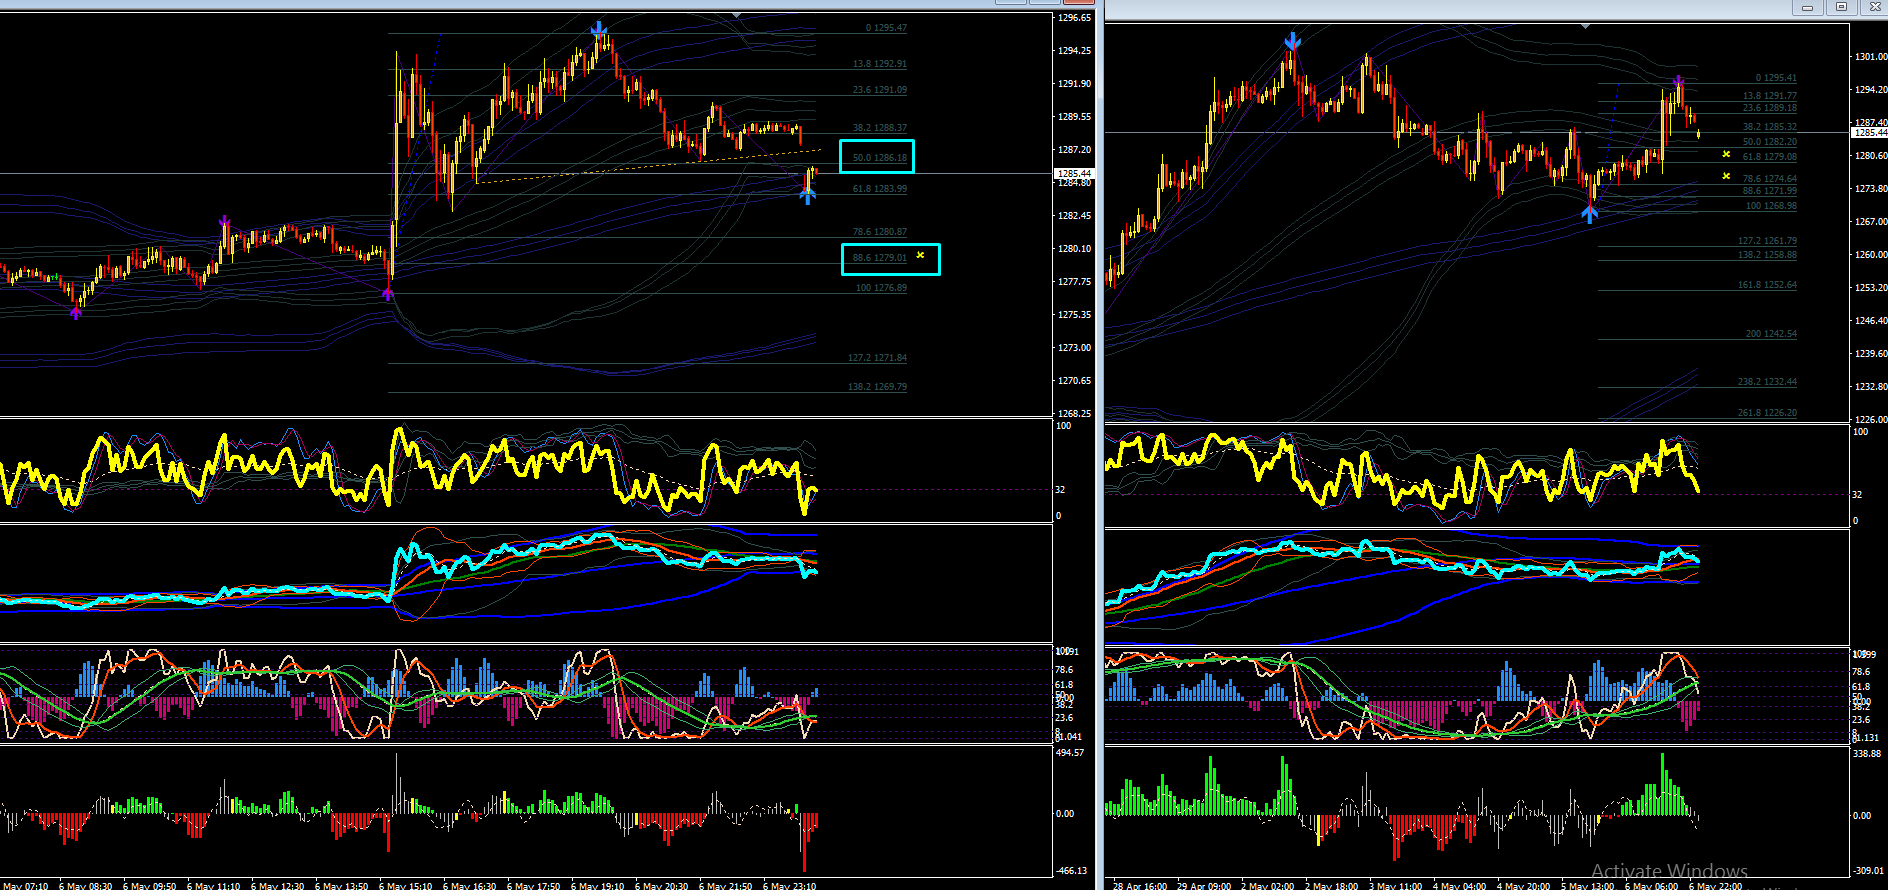Click the 138.2 1258.88 Fibonacci label
This screenshot has width=1888, height=890.
point(1767,255)
